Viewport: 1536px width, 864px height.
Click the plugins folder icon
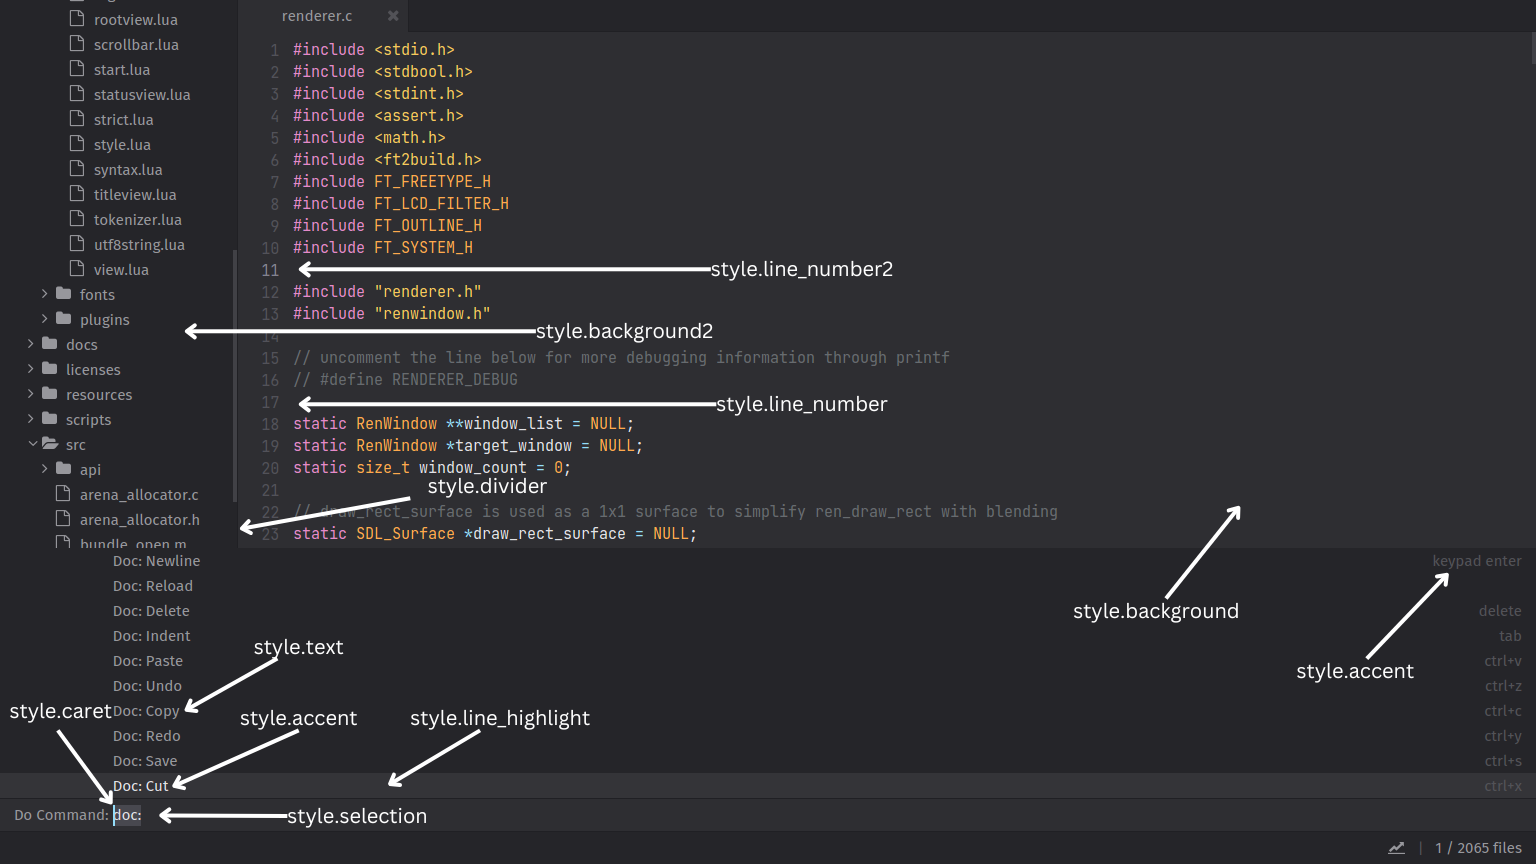coord(64,318)
